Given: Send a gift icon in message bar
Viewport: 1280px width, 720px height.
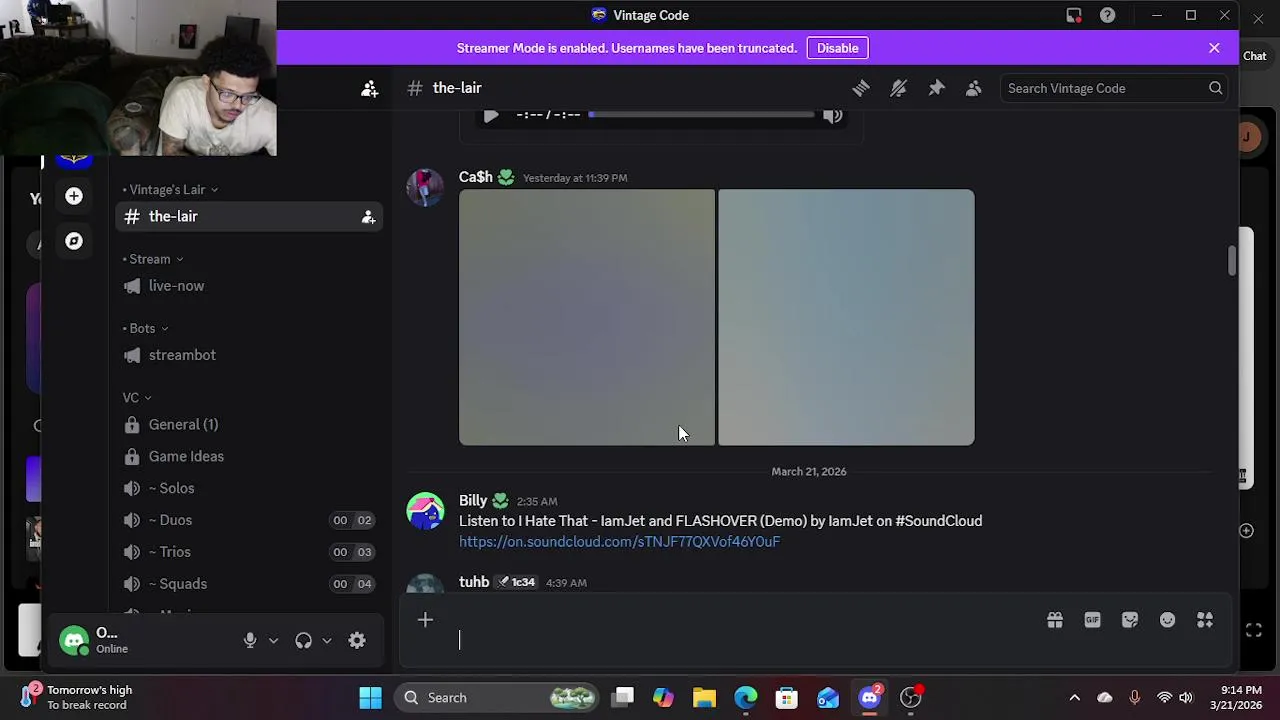Looking at the screenshot, I should pos(1054,620).
